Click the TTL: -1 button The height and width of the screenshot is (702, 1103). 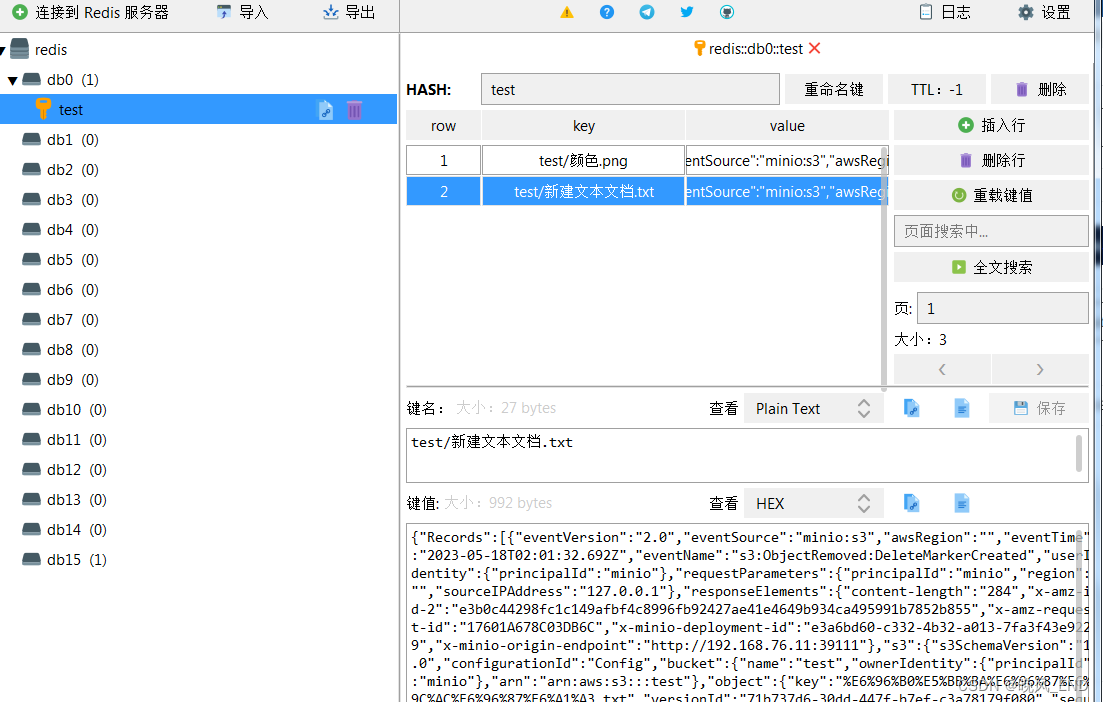pos(936,89)
